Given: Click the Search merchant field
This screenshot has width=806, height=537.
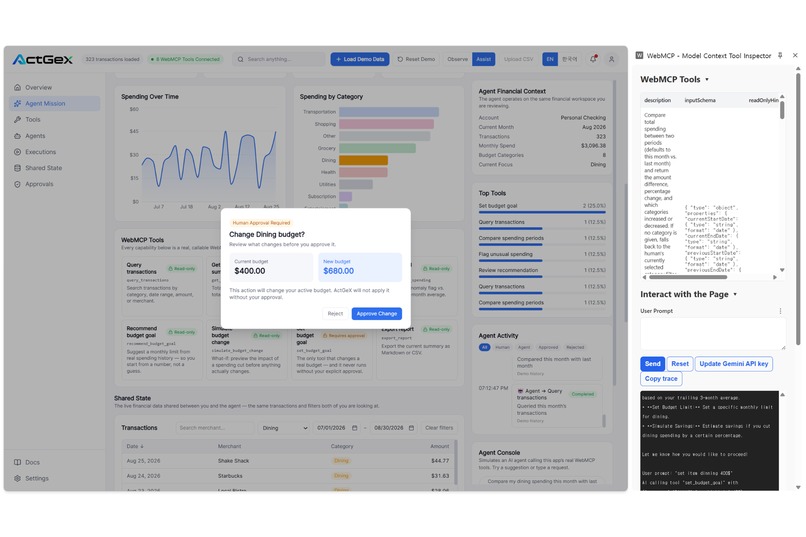Looking at the screenshot, I should coord(215,428).
